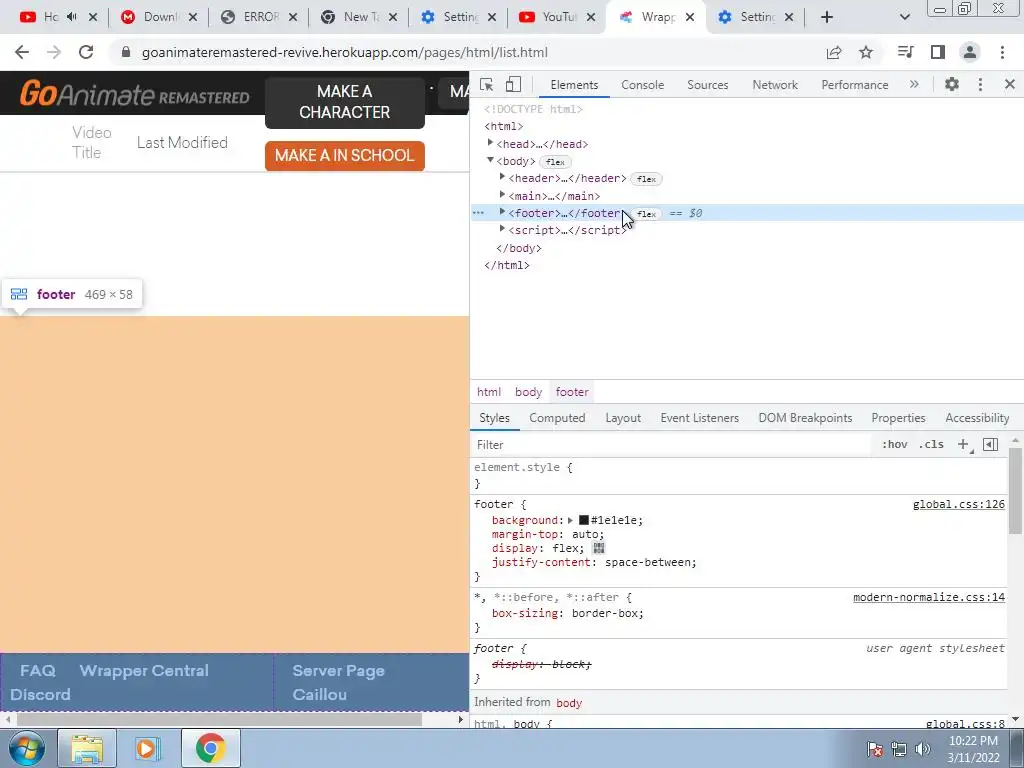Screen dimensions: 1024x768
Task: Switch to the Sources tab
Action: tap(707, 85)
